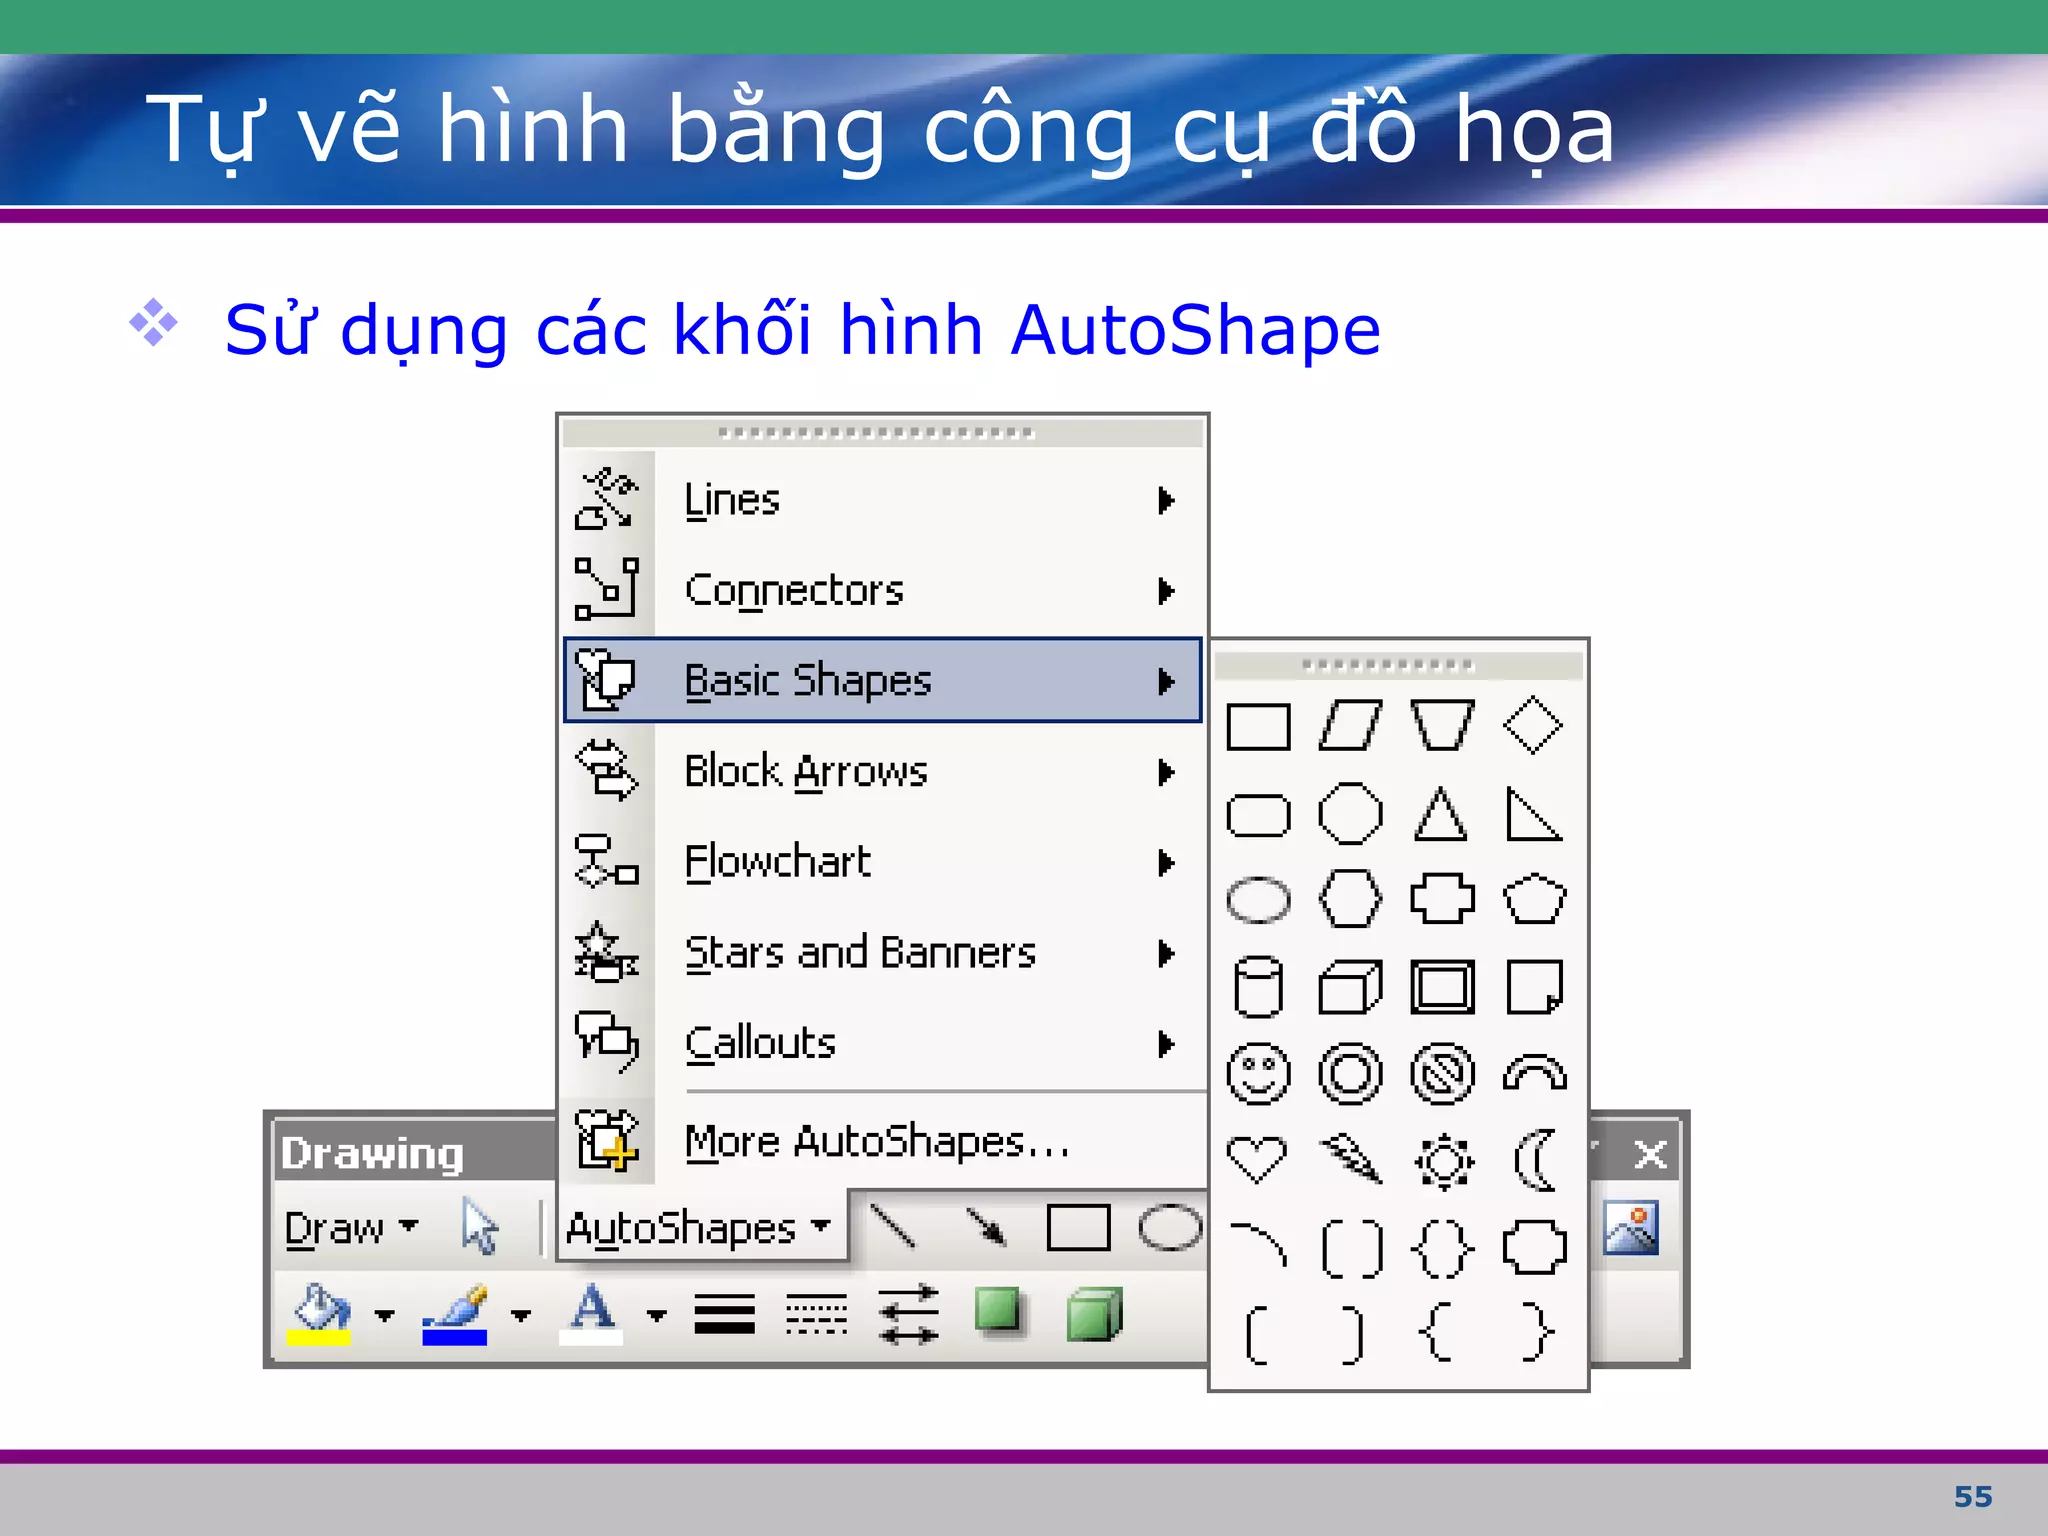Choose More AutoShapes…
The image size is (2048, 1536).
(882, 1141)
